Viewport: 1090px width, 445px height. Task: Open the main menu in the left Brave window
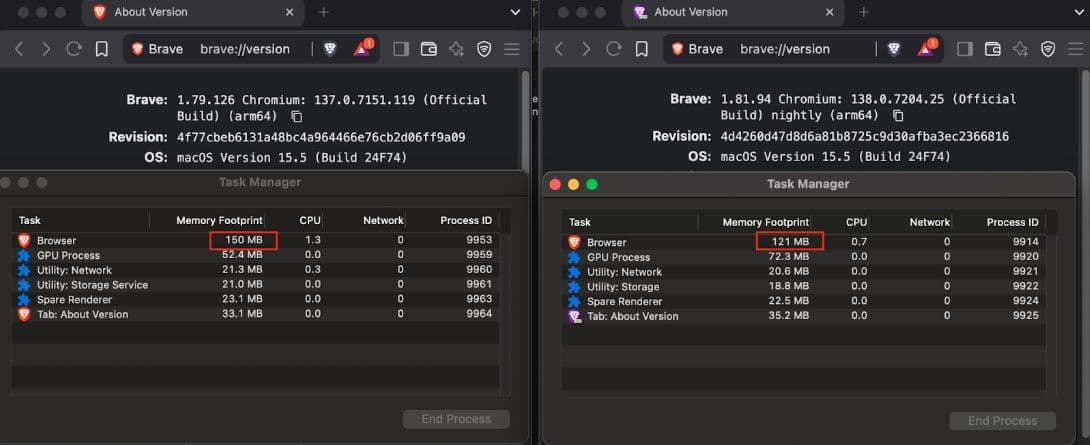coord(512,49)
